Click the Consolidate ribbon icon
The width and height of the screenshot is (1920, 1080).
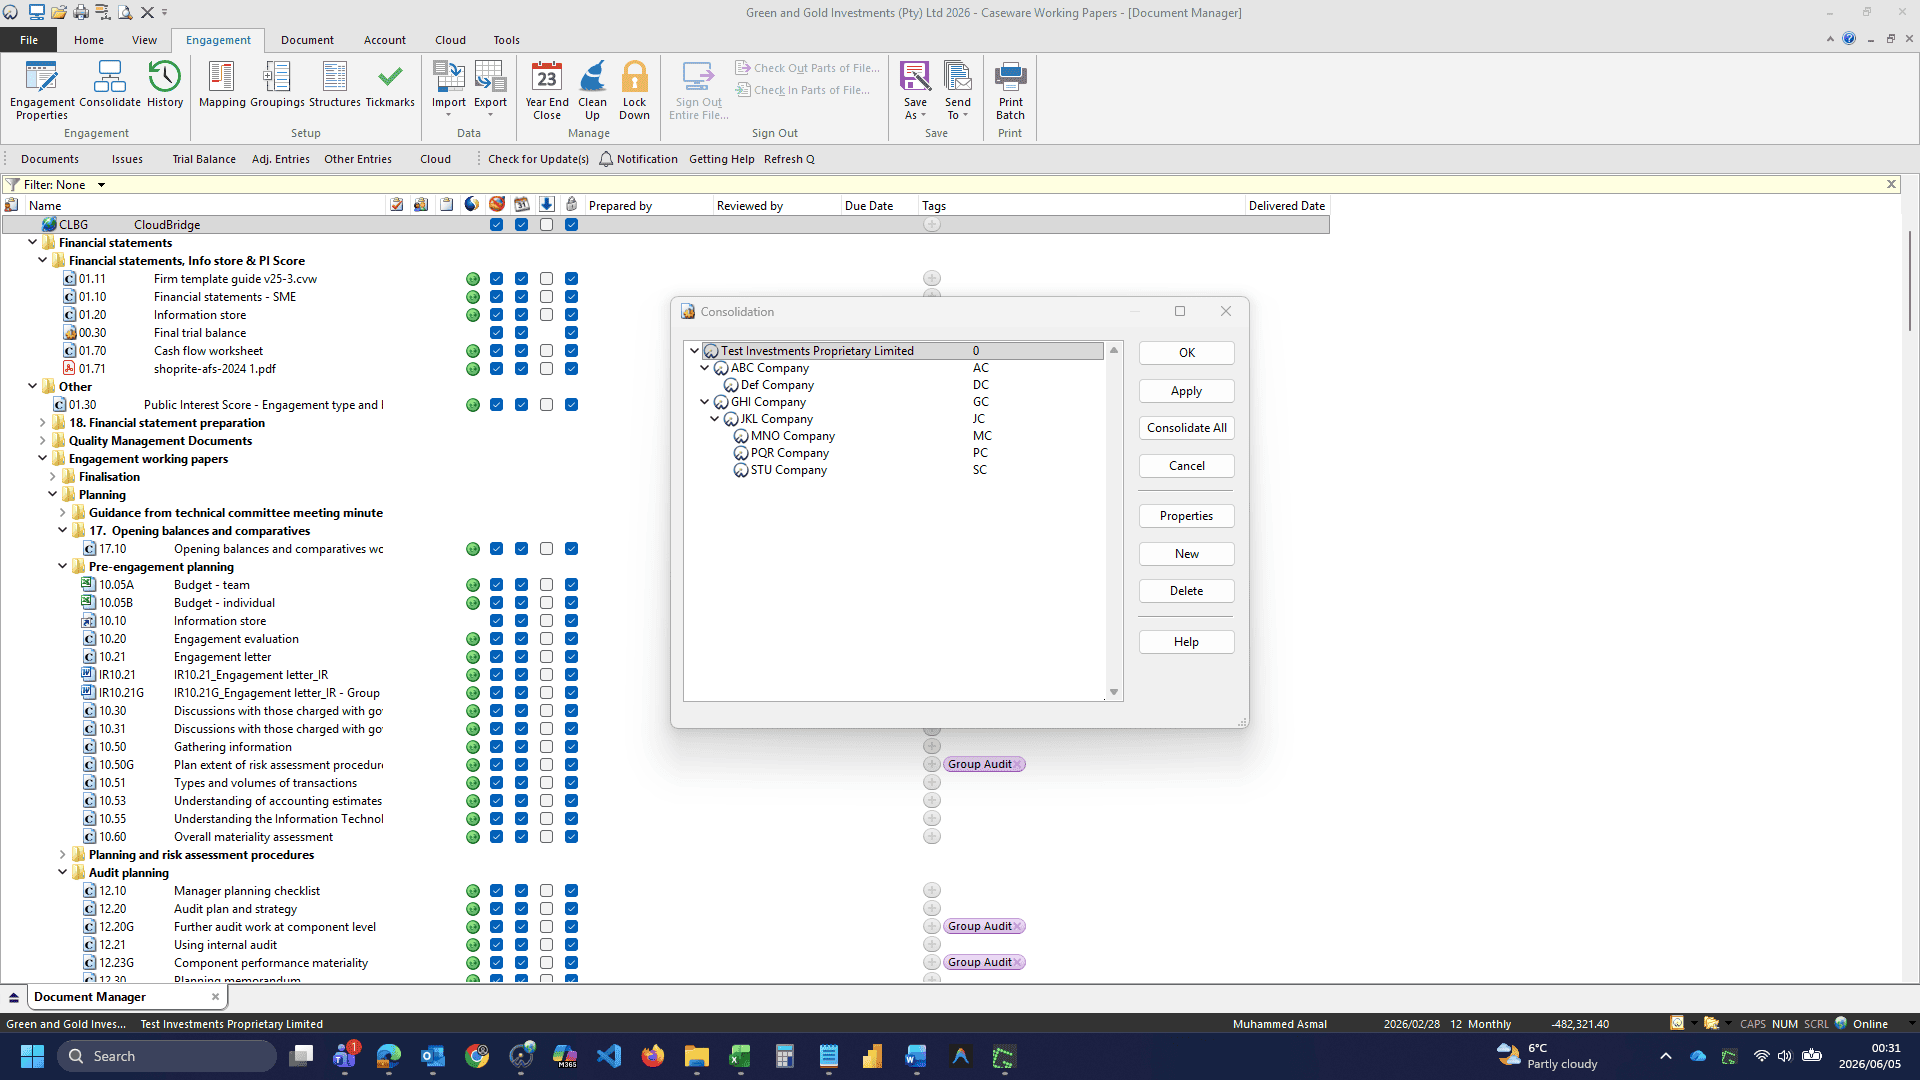click(110, 84)
